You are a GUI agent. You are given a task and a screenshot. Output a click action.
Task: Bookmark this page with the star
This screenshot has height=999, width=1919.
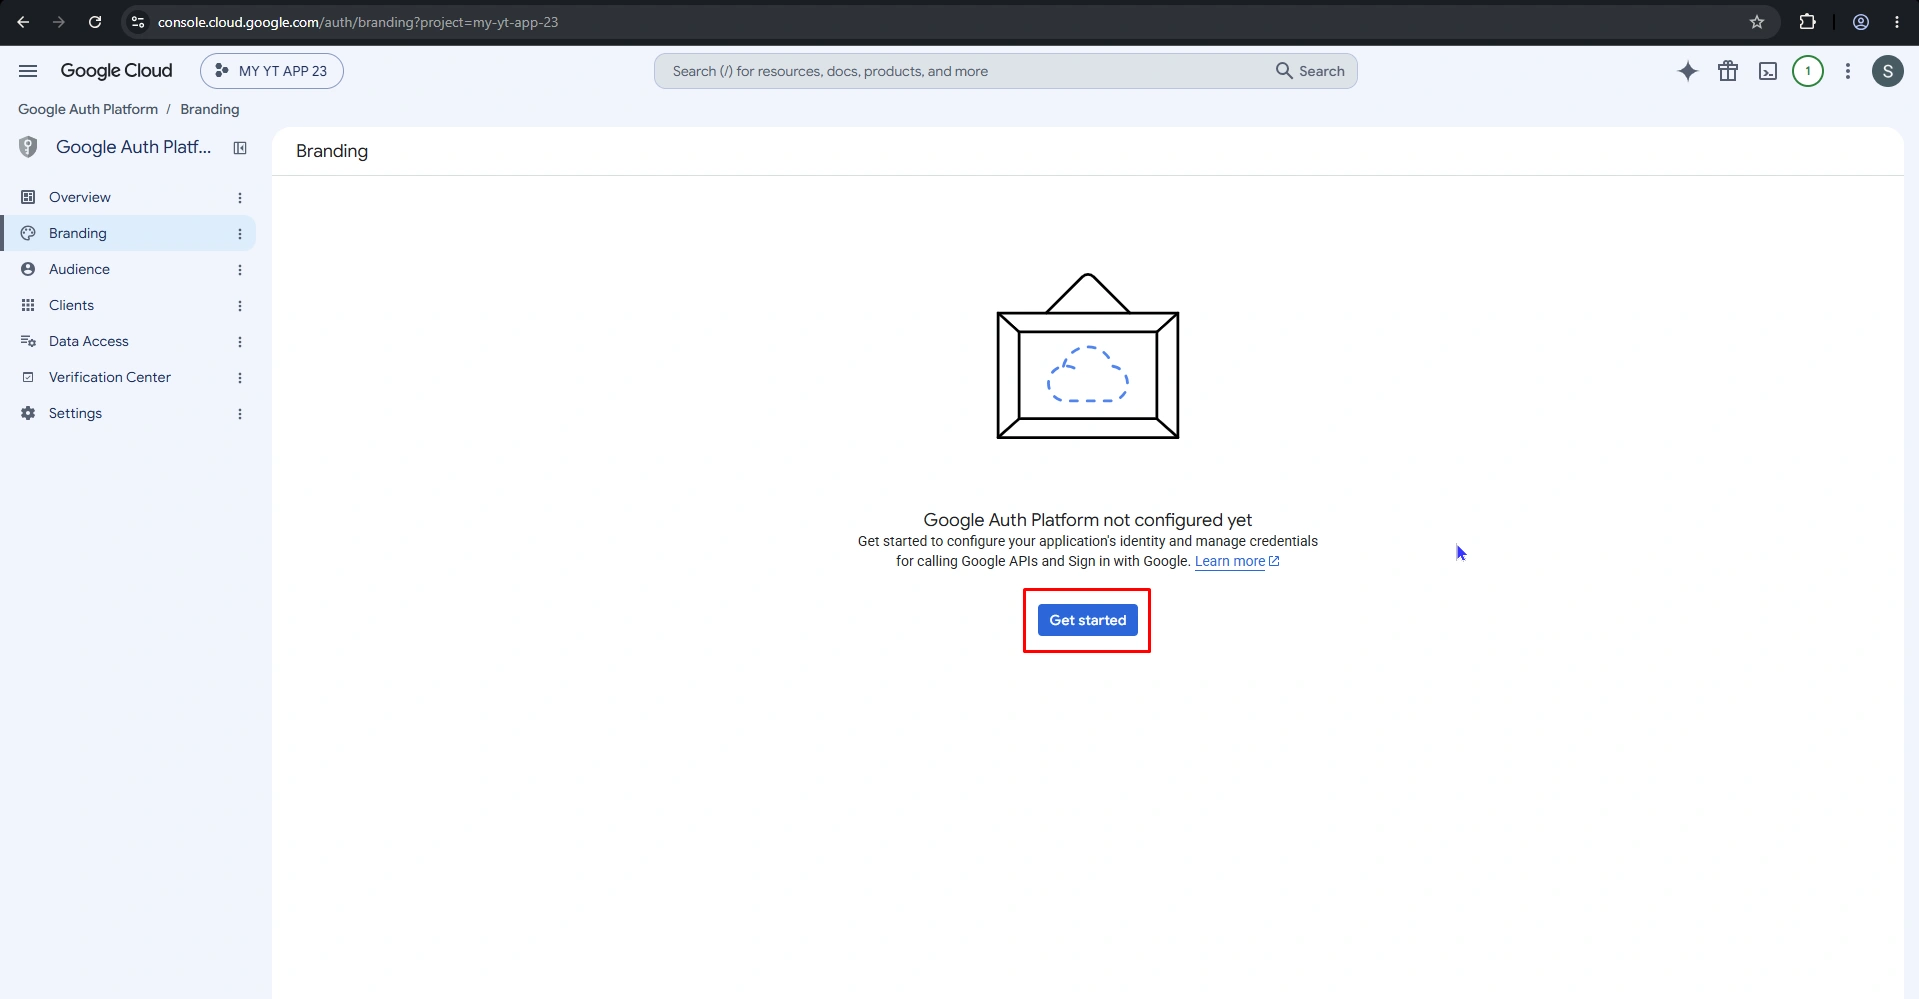pos(1757,22)
